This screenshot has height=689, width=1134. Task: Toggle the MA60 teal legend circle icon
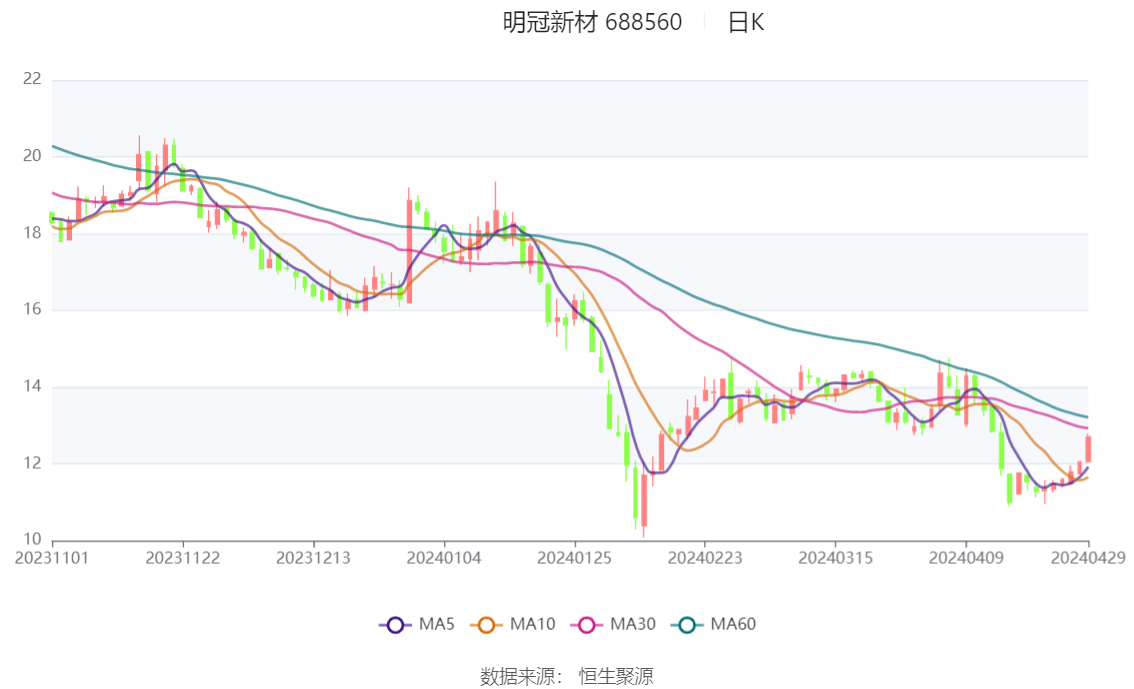click(x=687, y=625)
